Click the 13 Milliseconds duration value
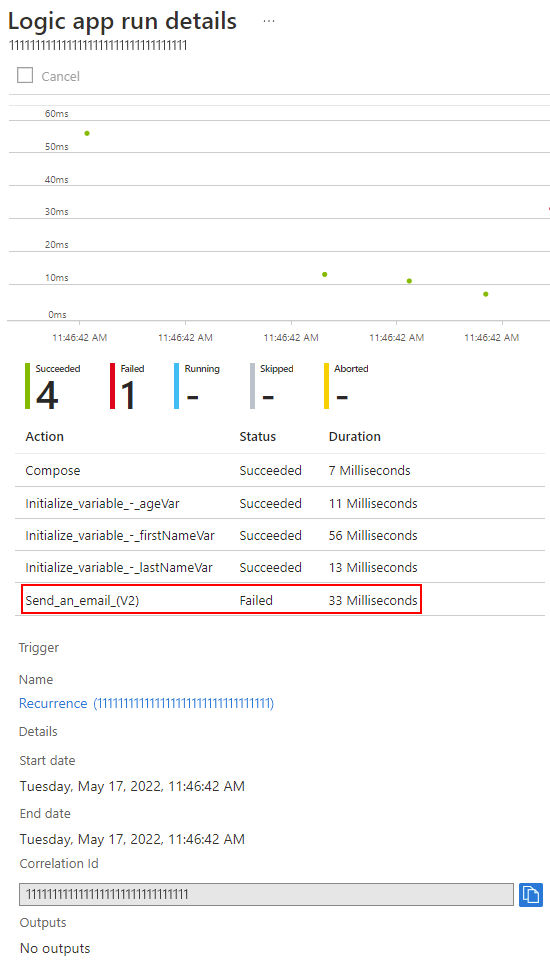The width and height of the screenshot is (550, 960). tap(373, 568)
